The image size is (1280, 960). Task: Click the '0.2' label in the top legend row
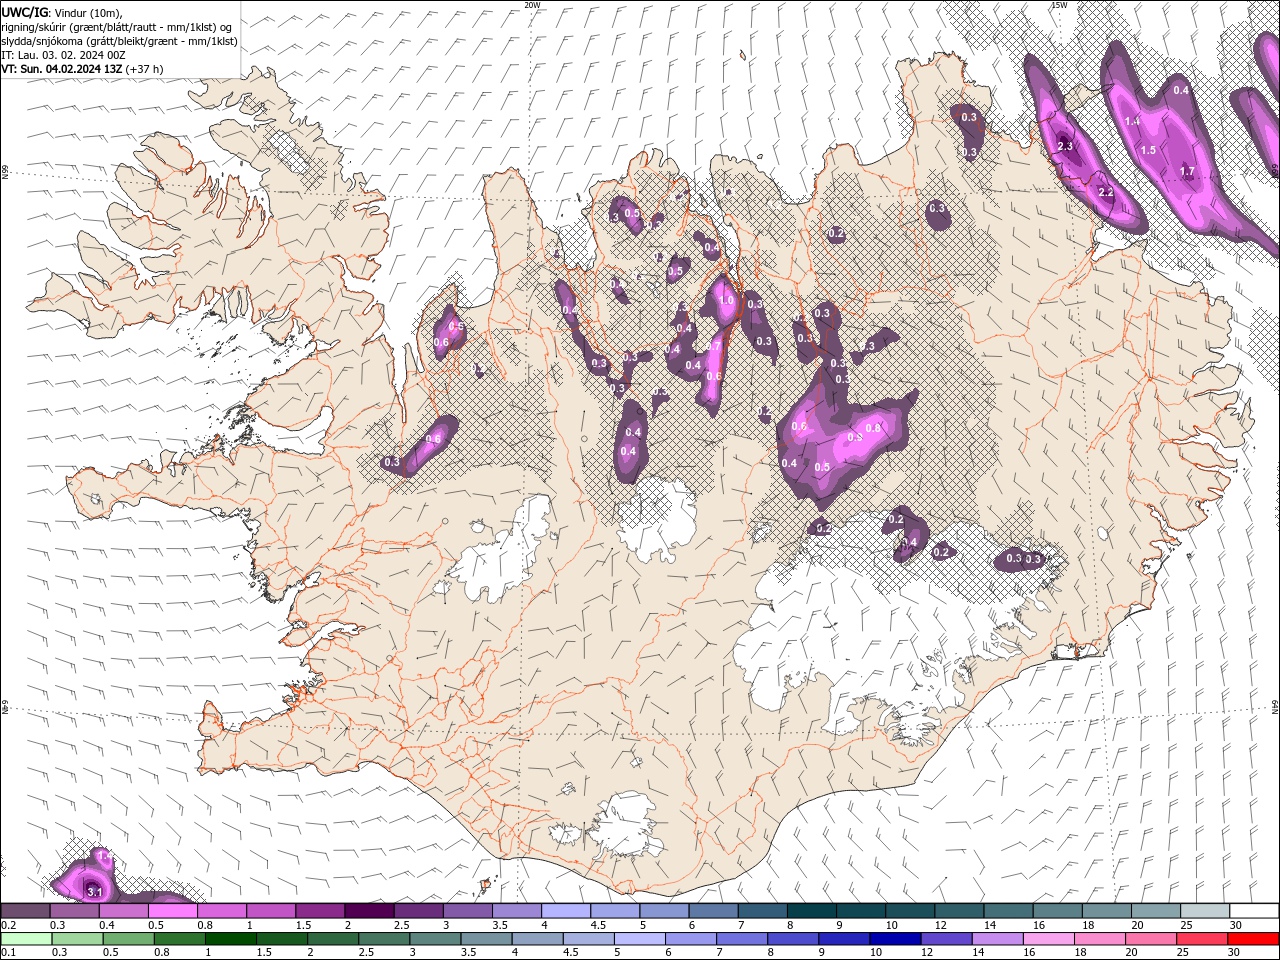pos(8,925)
